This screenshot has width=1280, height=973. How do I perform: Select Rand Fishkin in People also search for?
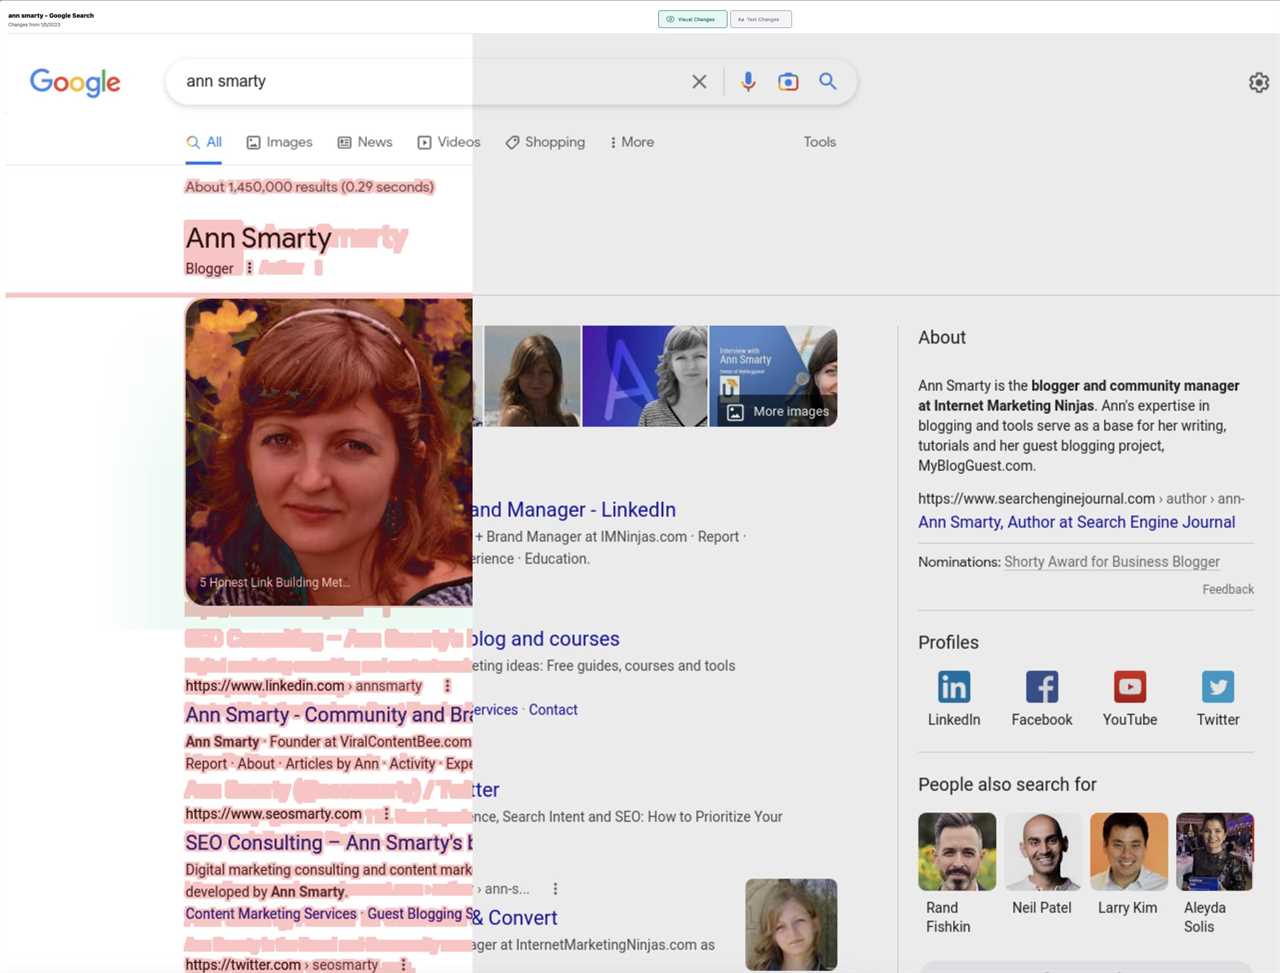[x=957, y=874]
